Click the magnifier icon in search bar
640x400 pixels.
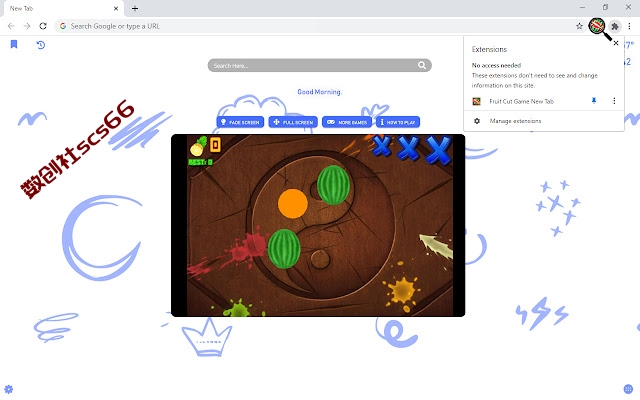click(422, 65)
